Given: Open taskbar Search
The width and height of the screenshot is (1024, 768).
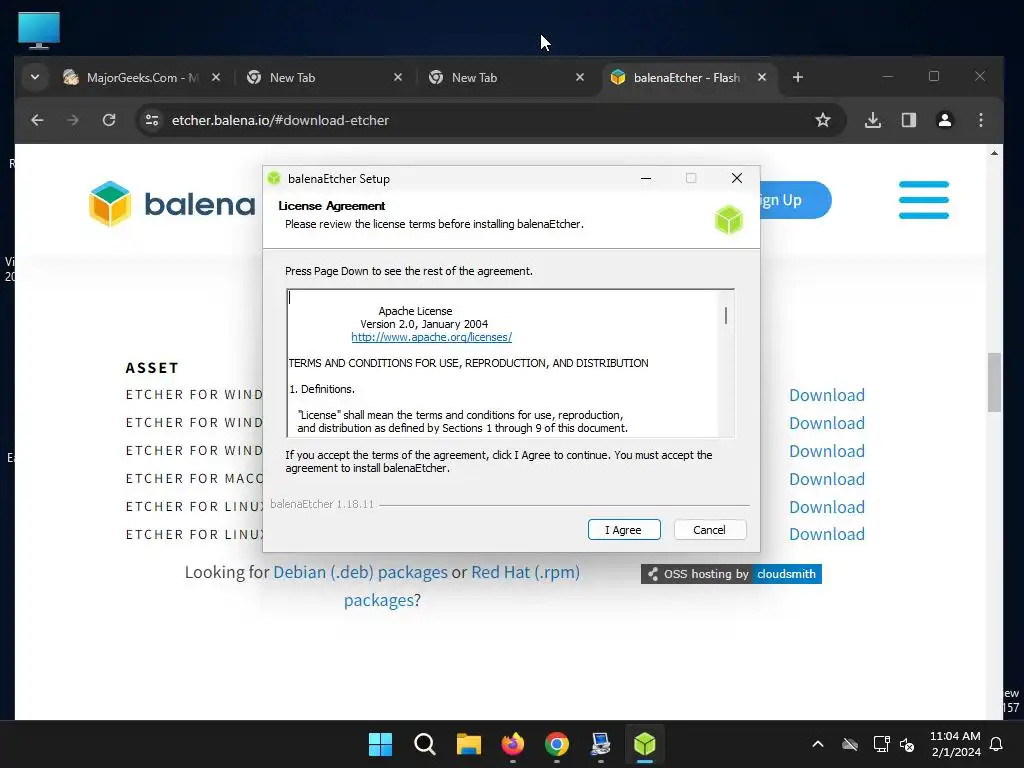Looking at the screenshot, I should pyautogui.click(x=424, y=744).
